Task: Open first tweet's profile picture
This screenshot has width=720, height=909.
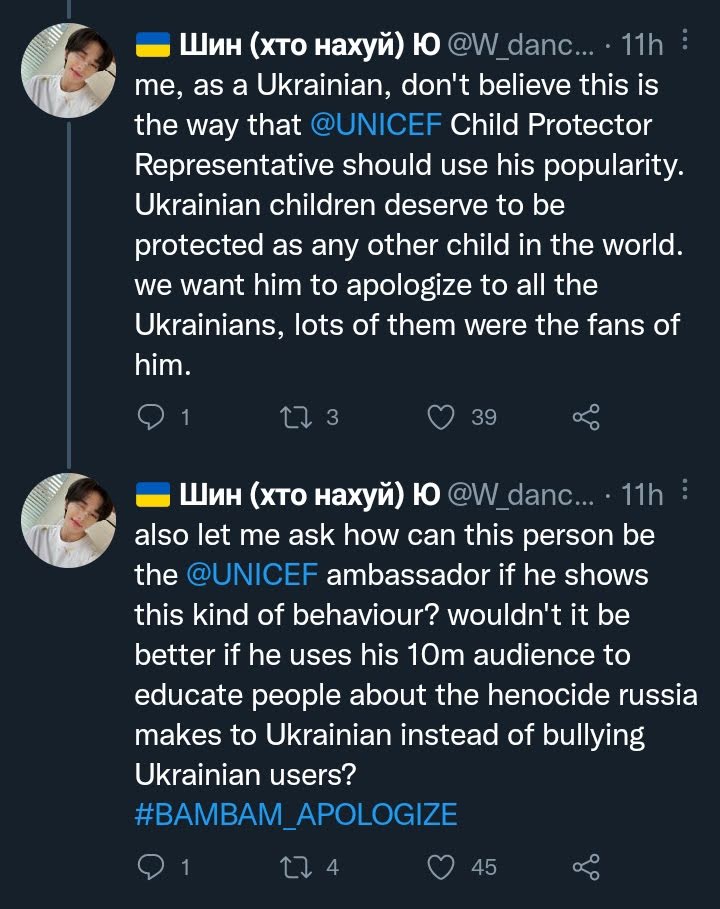Action: tap(68, 68)
